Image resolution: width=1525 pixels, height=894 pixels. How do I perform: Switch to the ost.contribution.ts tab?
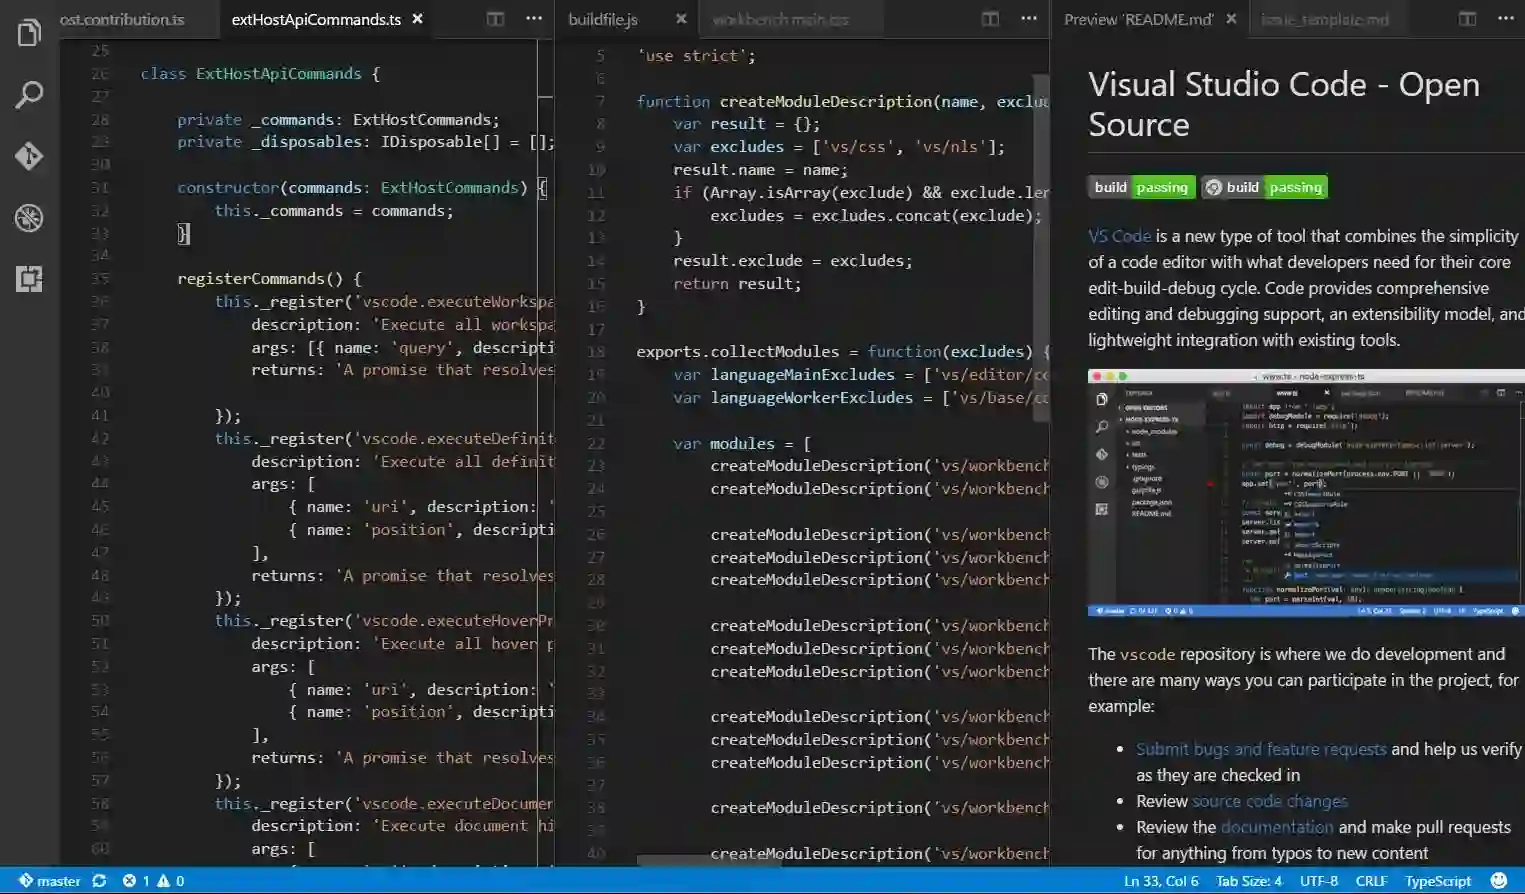click(122, 19)
